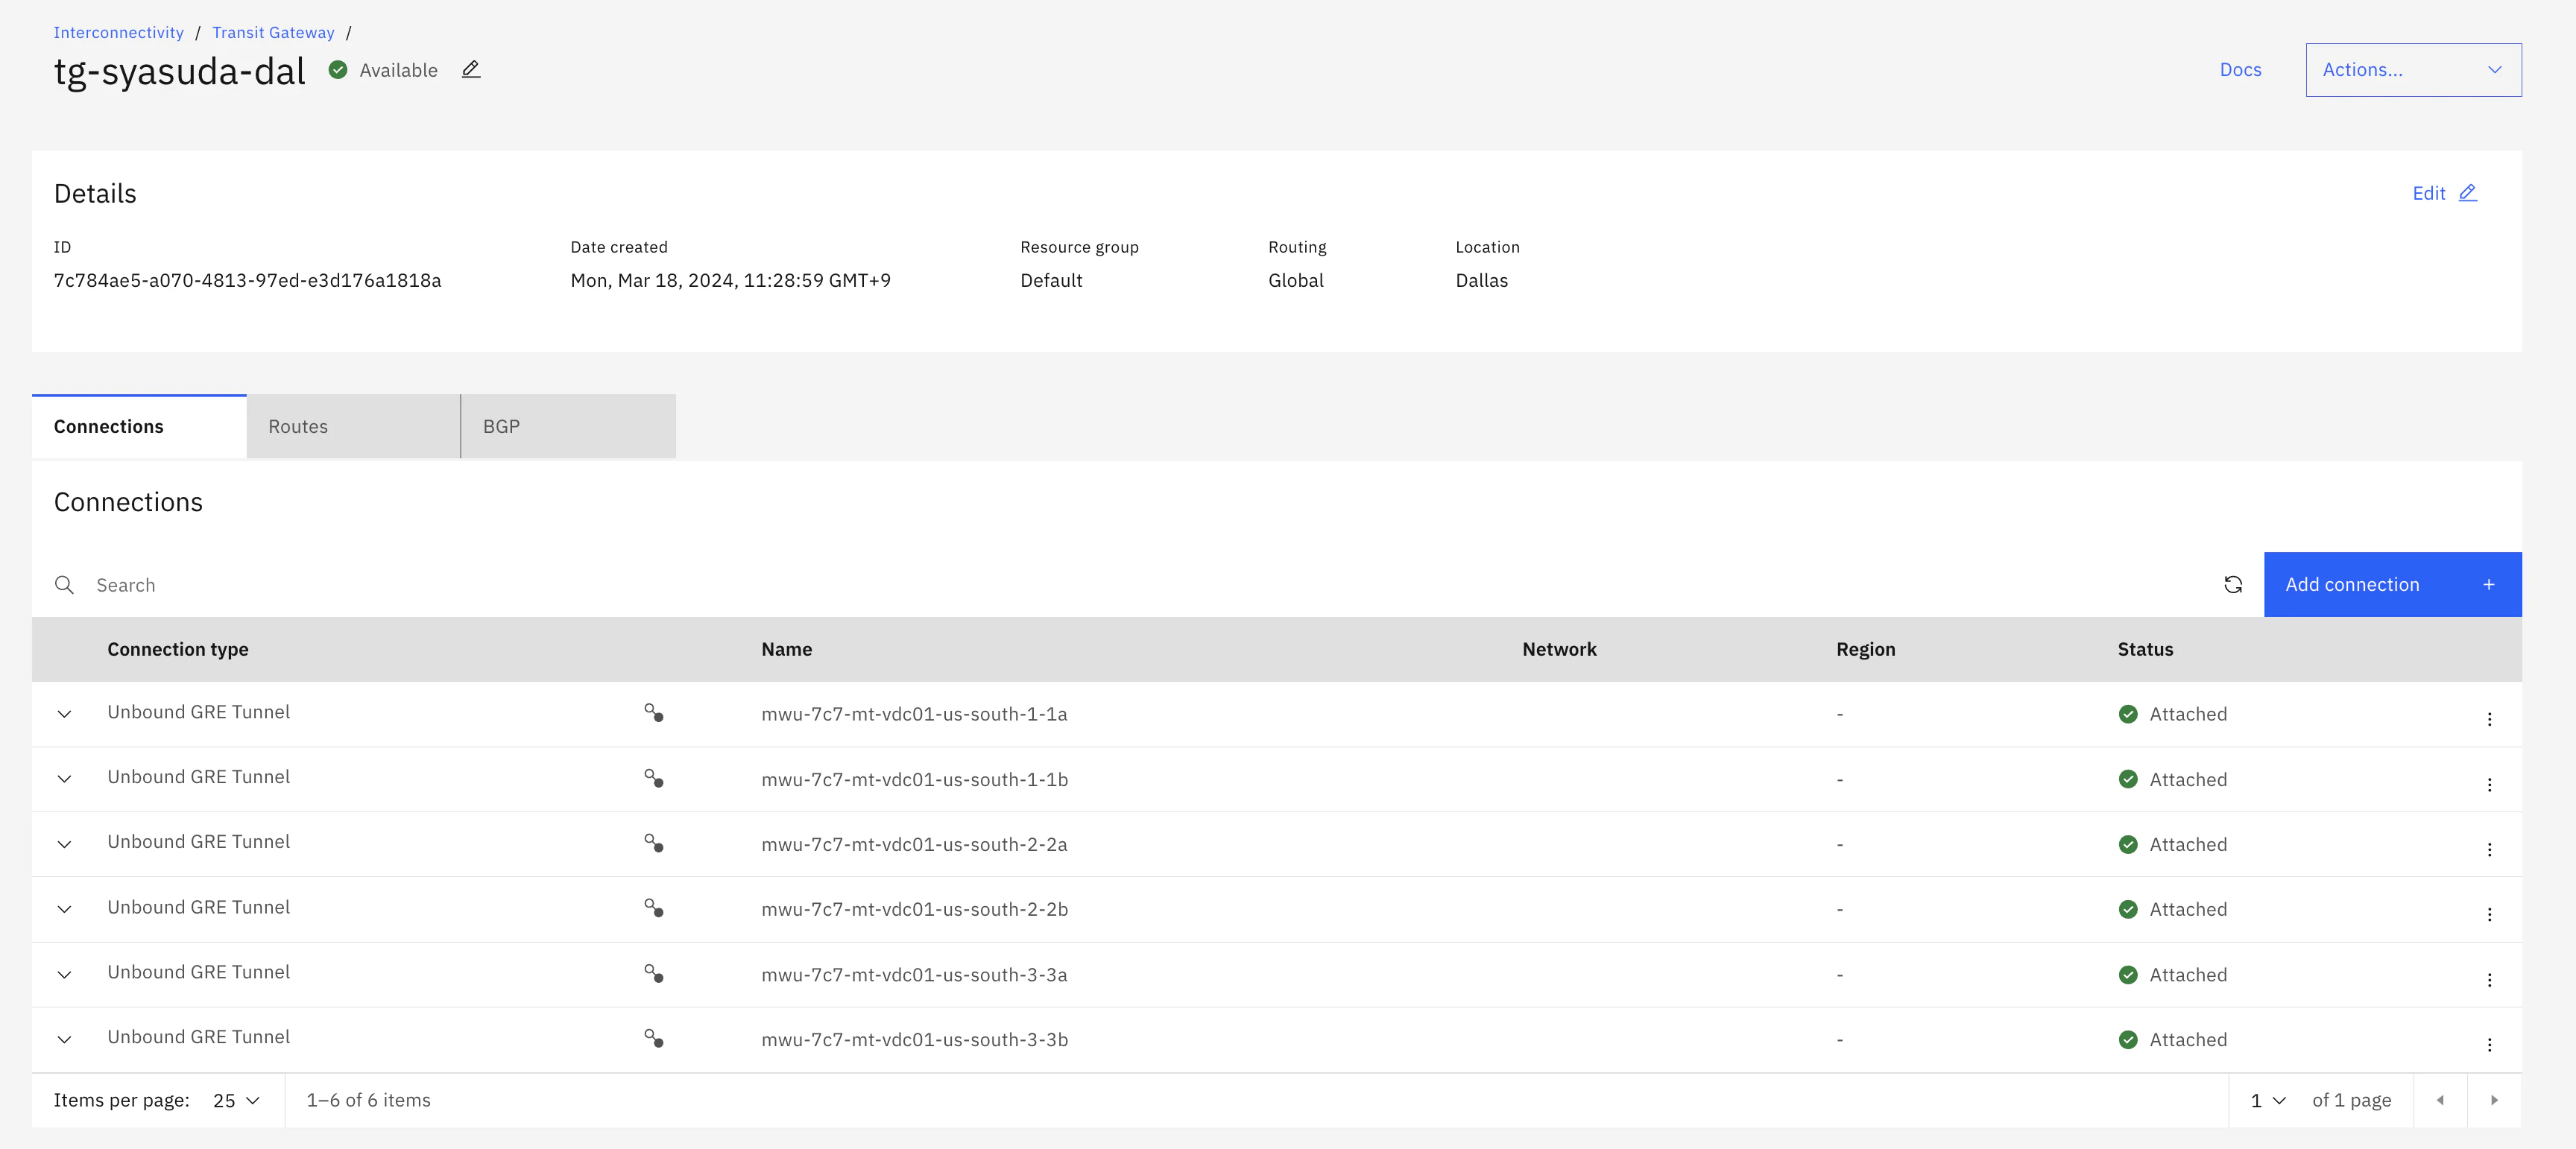Expand the mwu-7c7-mt-vdc01-us-south-3-3b row

pos(64,1040)
